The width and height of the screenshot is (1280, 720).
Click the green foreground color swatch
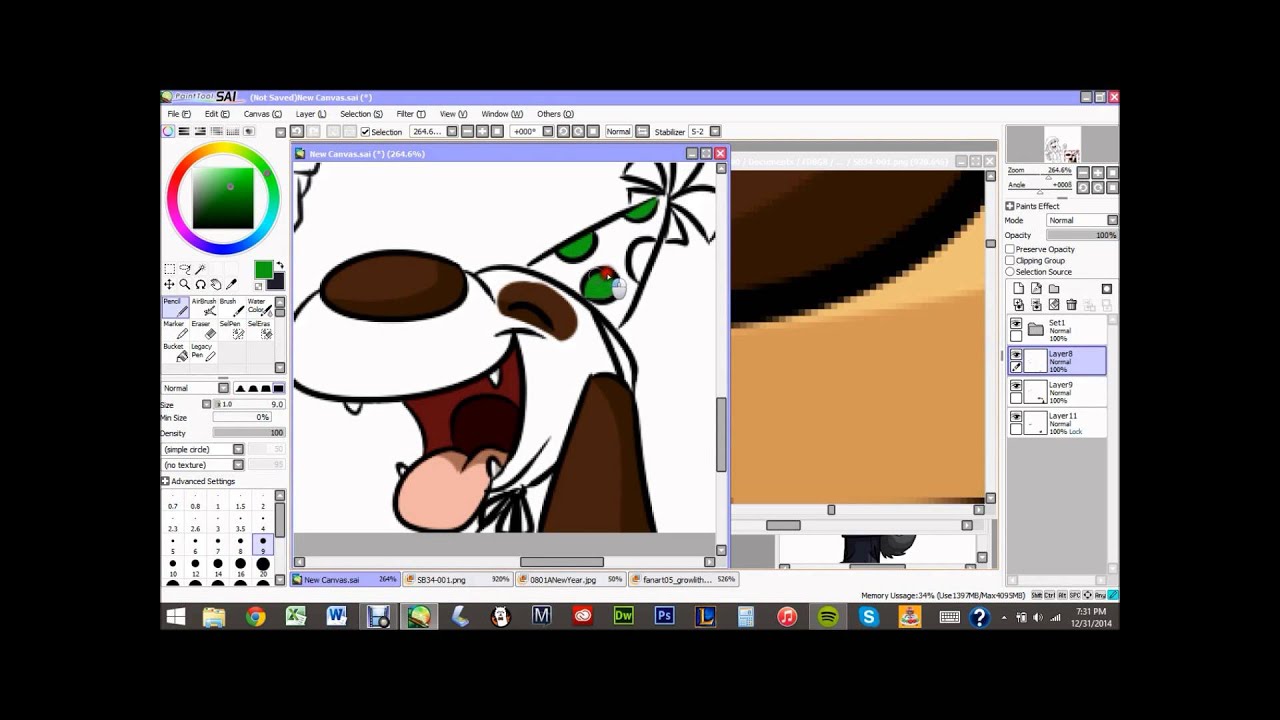pyautogui.click(x=263, y=270)
